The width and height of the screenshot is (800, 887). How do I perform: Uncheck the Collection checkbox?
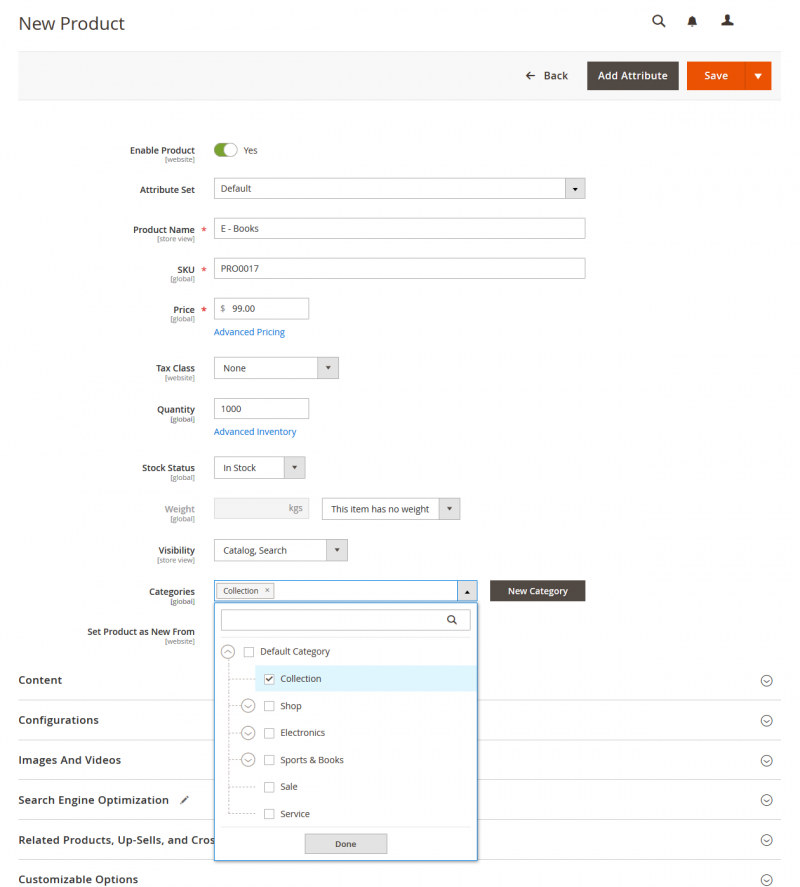[x=269, y=679]
